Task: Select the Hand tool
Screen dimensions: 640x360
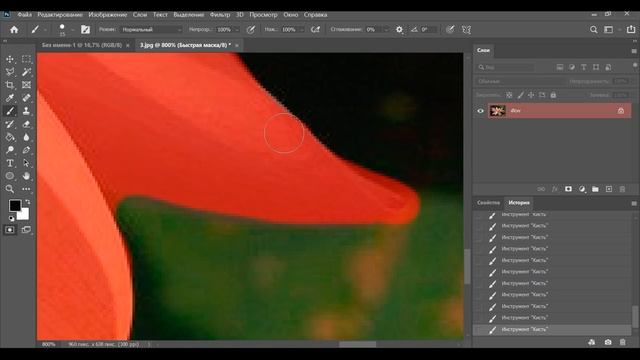Action: 26,176
